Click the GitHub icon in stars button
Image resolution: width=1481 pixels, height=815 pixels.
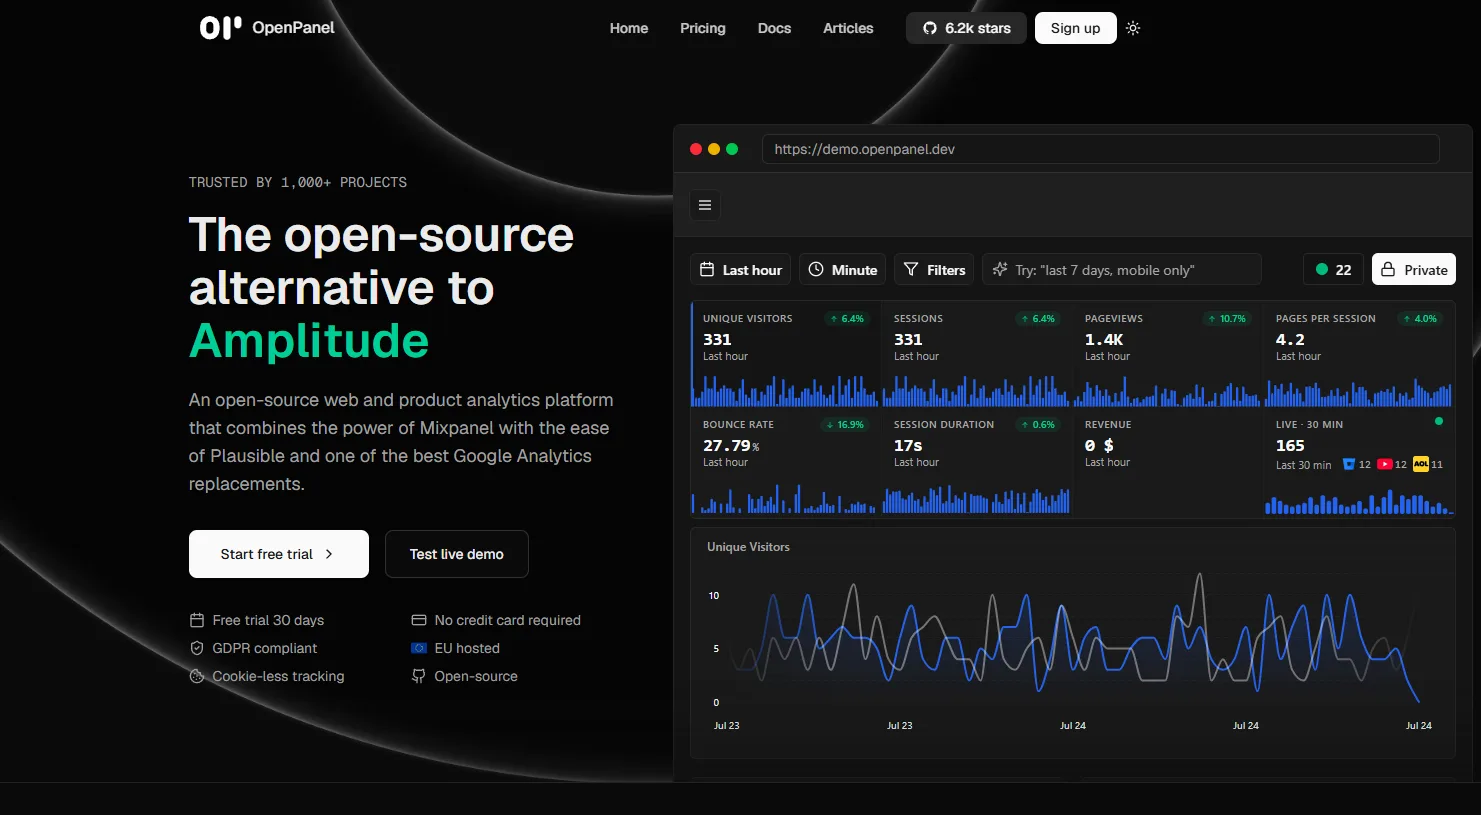point(930,28)
